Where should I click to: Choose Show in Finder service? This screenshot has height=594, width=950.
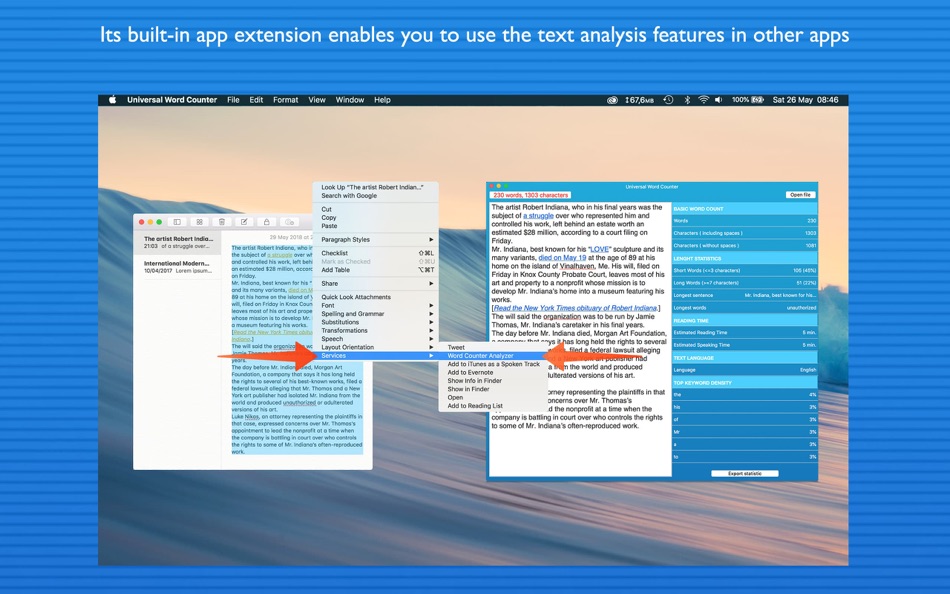coord(493,389)
